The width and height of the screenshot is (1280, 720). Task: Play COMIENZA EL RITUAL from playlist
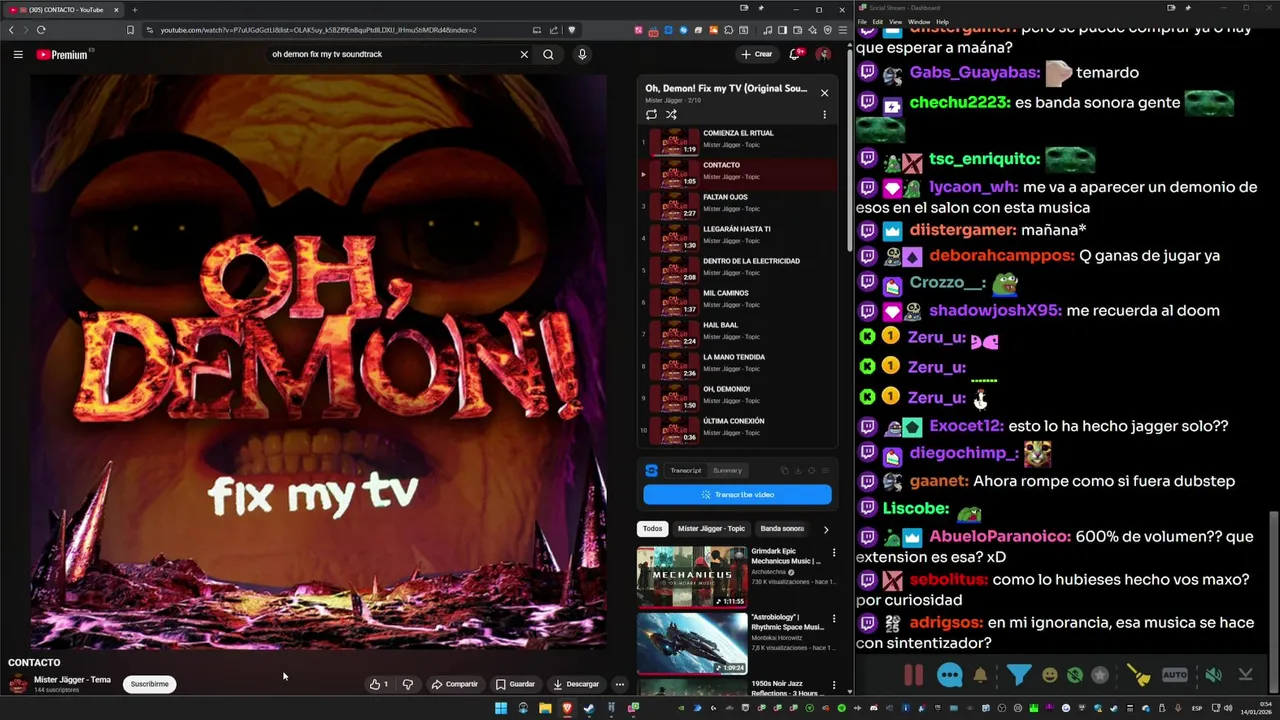click(x=737, y=142)
